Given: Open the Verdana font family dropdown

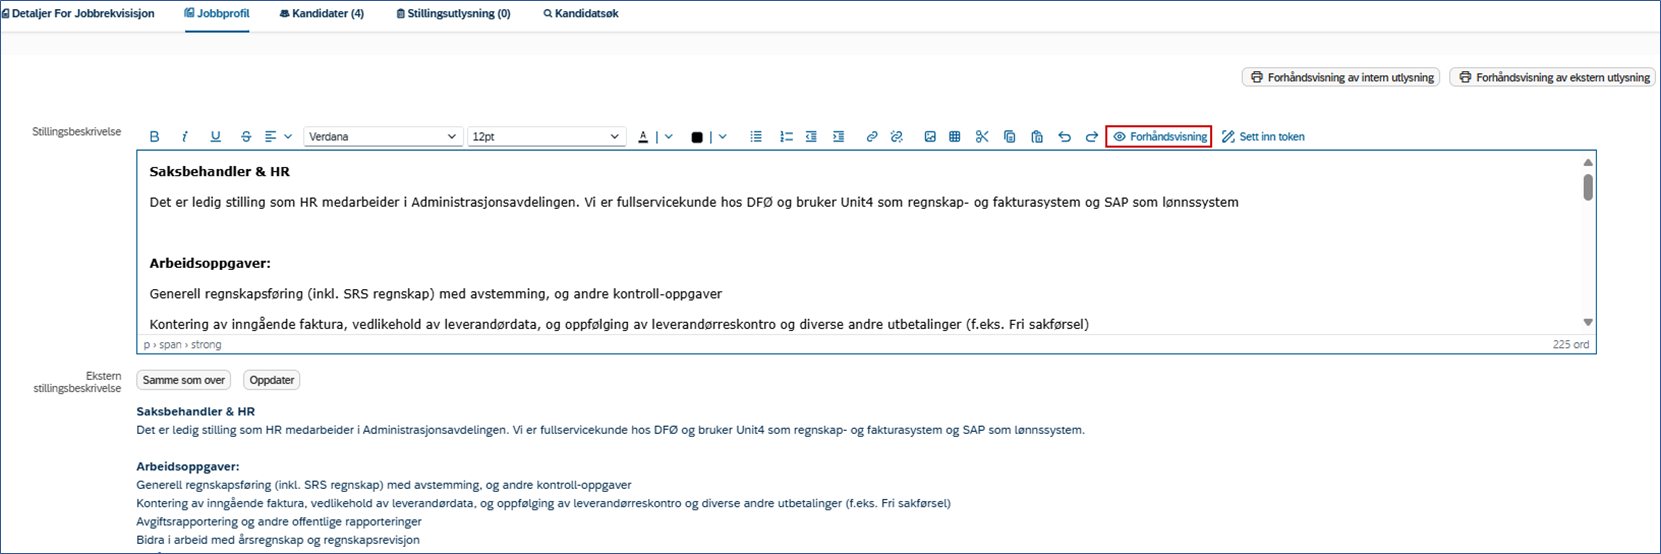Looking at the screenshot, I should click(382, 137).
